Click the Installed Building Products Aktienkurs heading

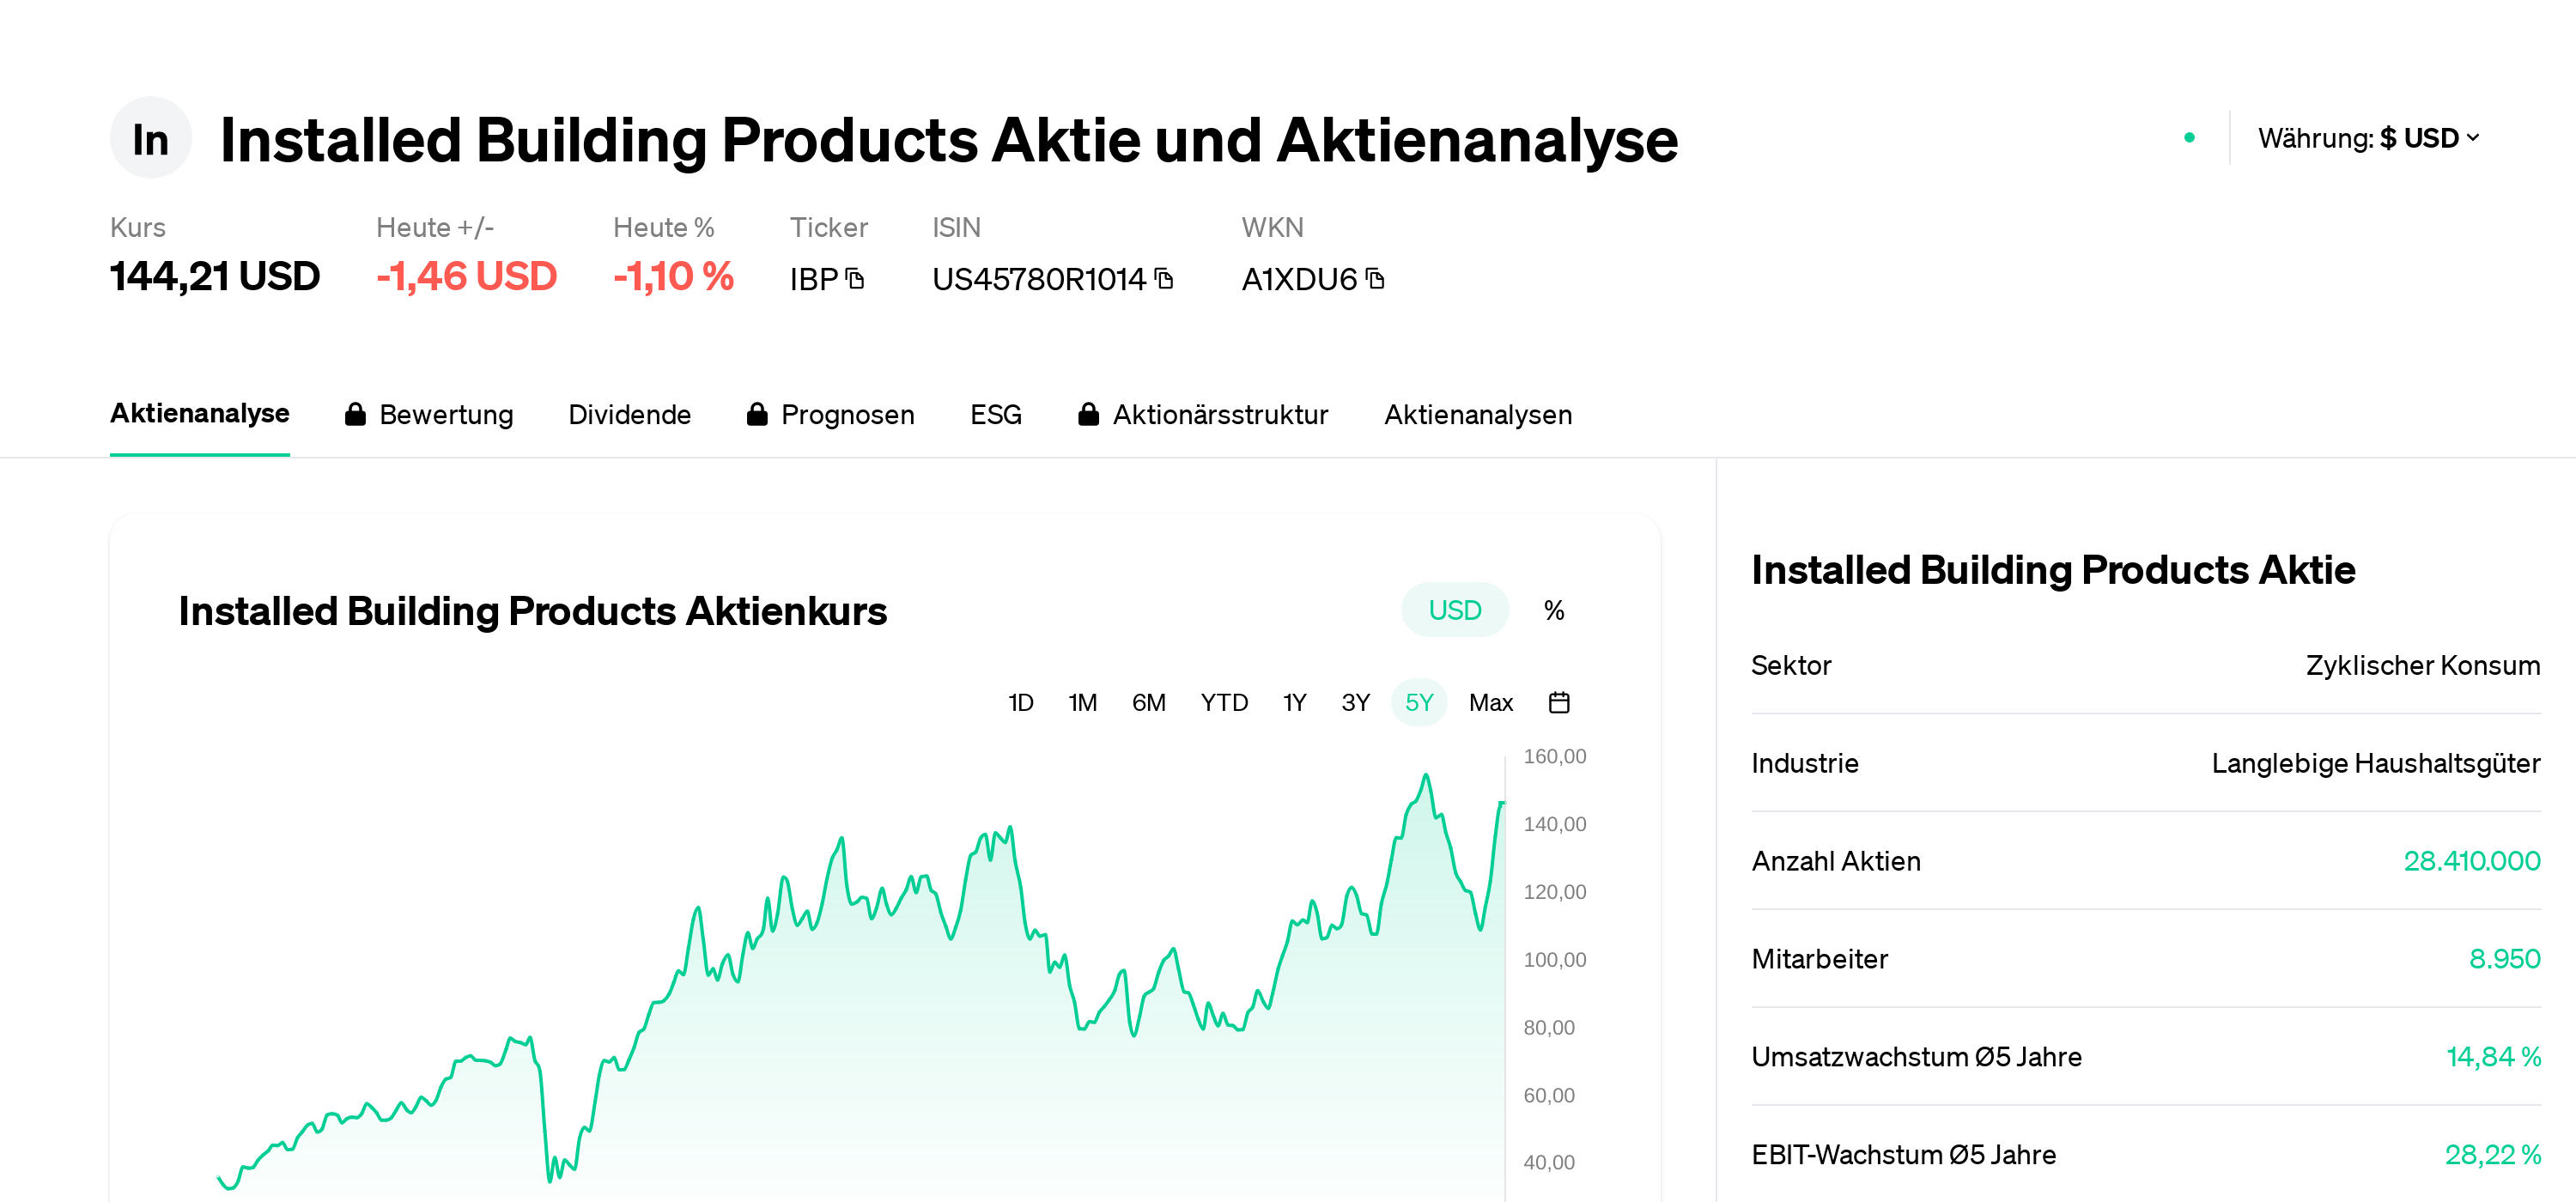tap(532, 611)
